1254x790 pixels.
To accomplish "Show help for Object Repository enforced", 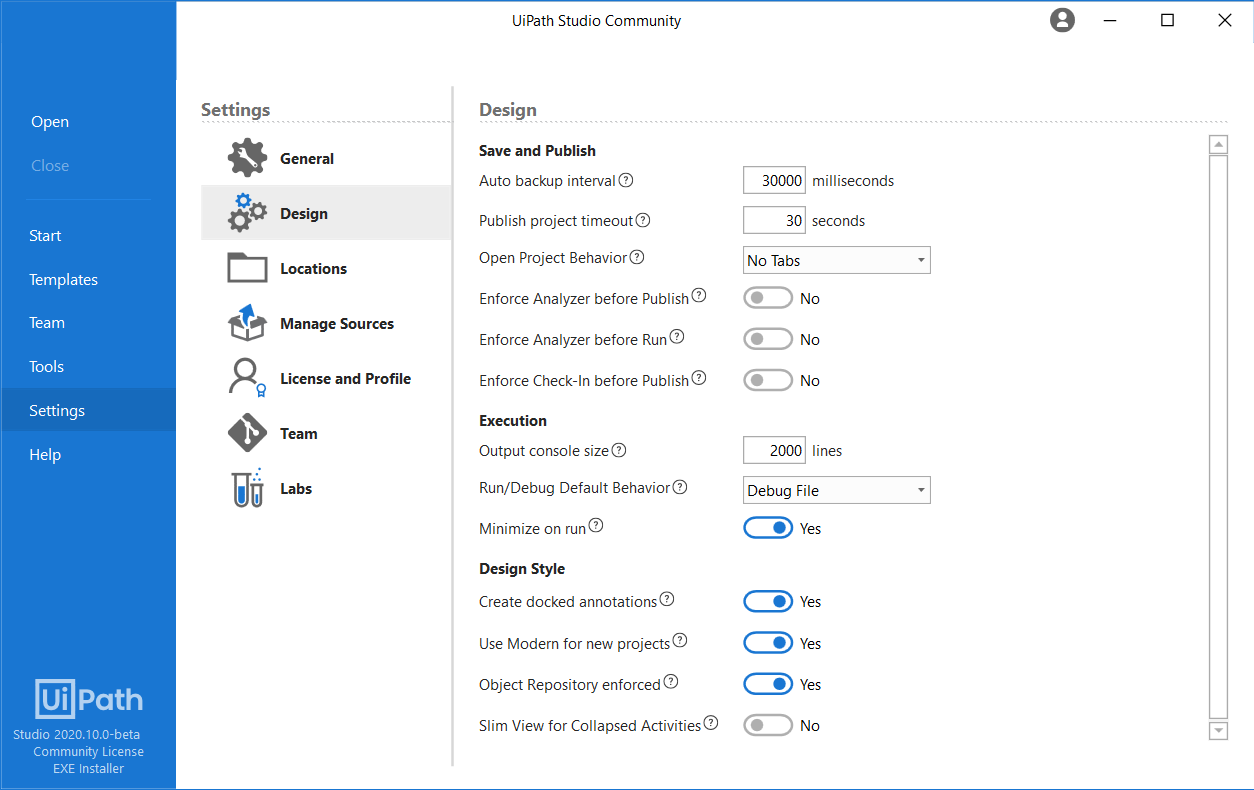I will (x=671, y=682).
